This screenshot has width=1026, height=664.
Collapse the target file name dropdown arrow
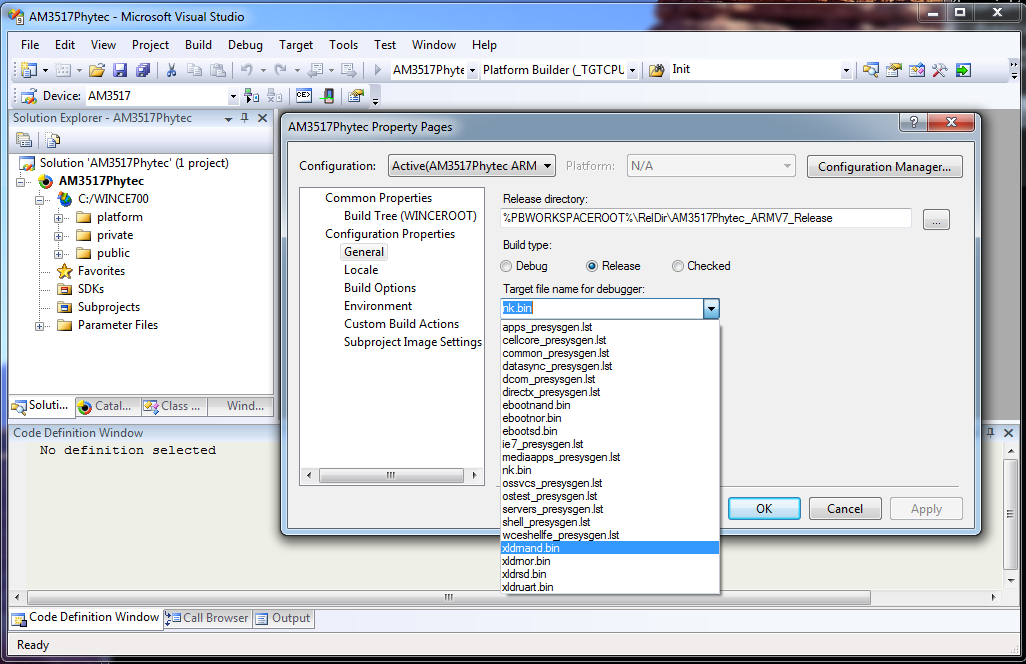tap(711, 308)
